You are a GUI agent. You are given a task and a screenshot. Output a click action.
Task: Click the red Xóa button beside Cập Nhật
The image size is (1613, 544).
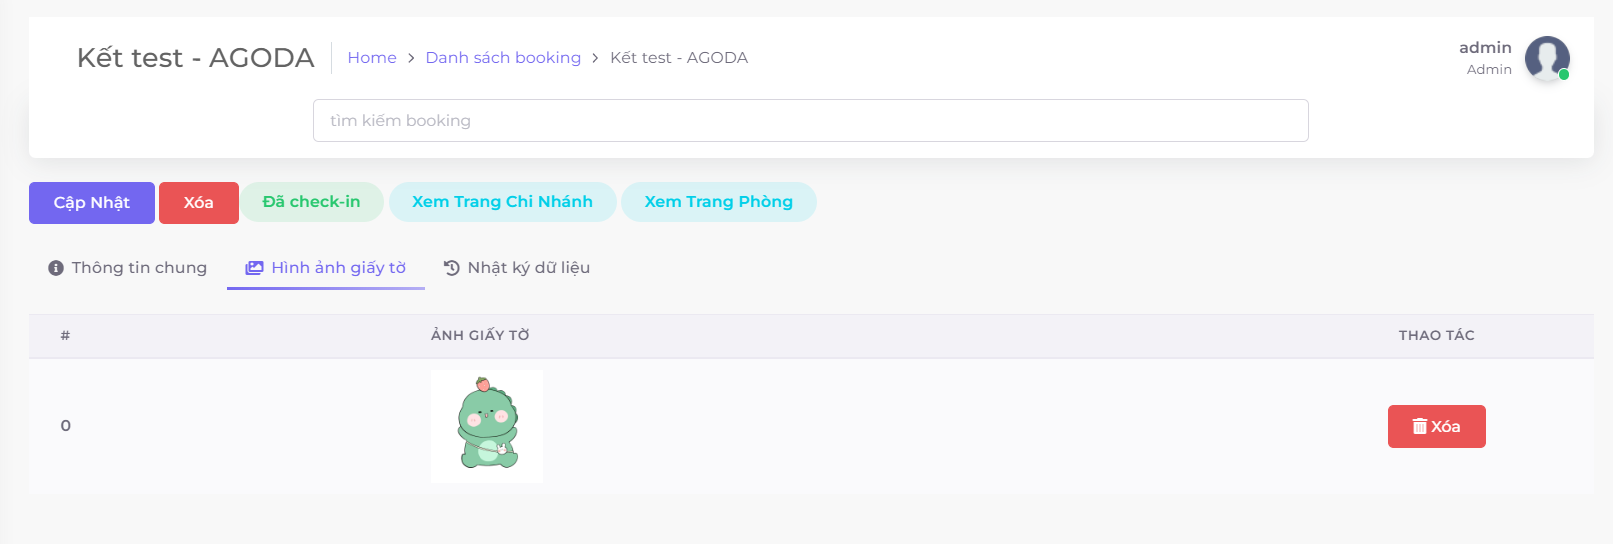pos(198,203)
